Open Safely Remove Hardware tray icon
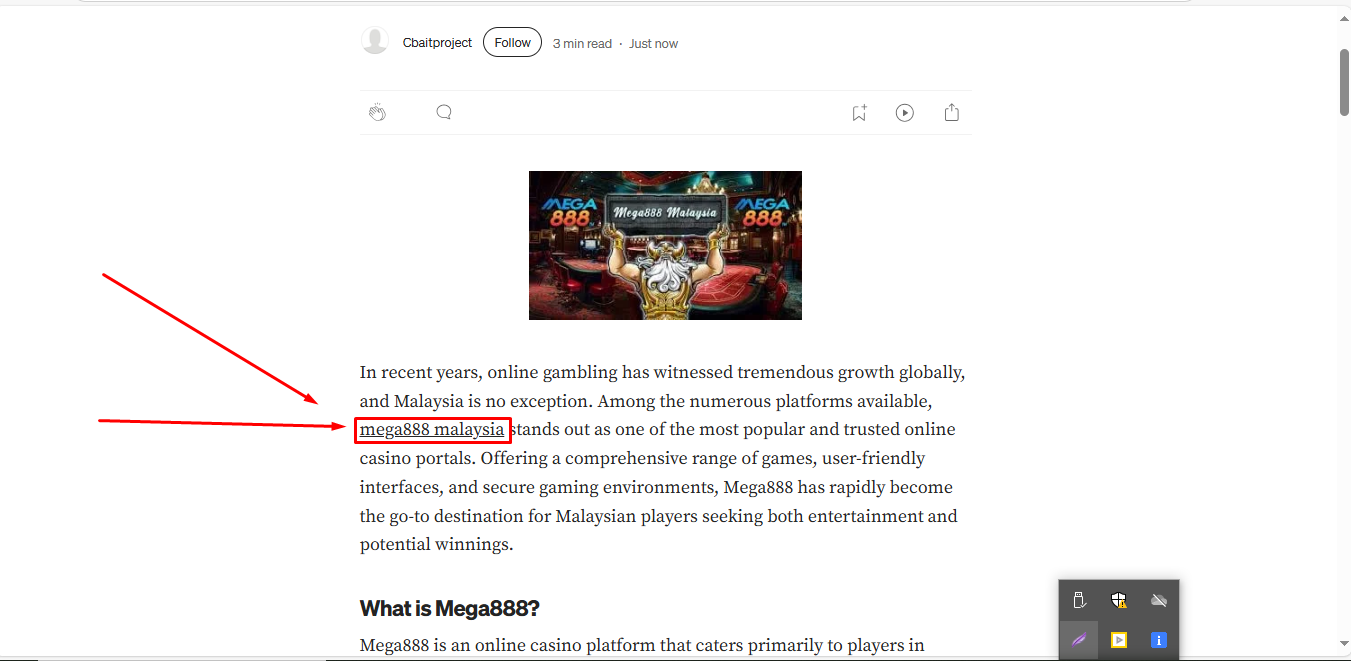The height and width of the screenshot is (661, 1351). click(1079, 600)
